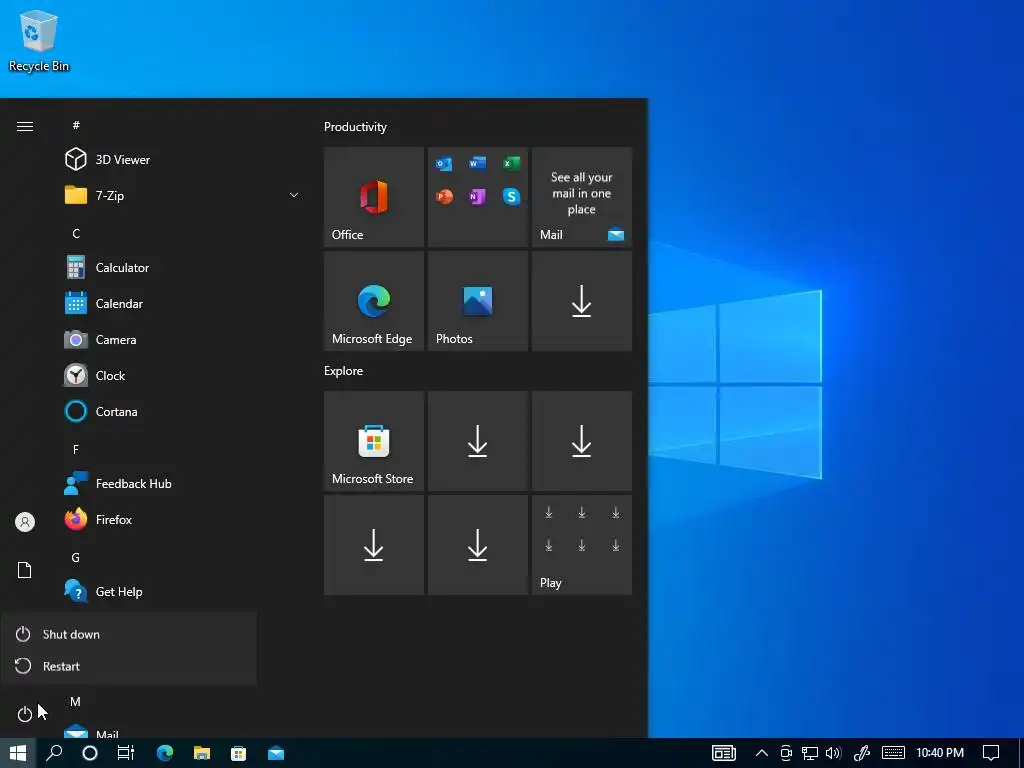
Task: Open Mail from the taskbar
Action: point(276,753)
